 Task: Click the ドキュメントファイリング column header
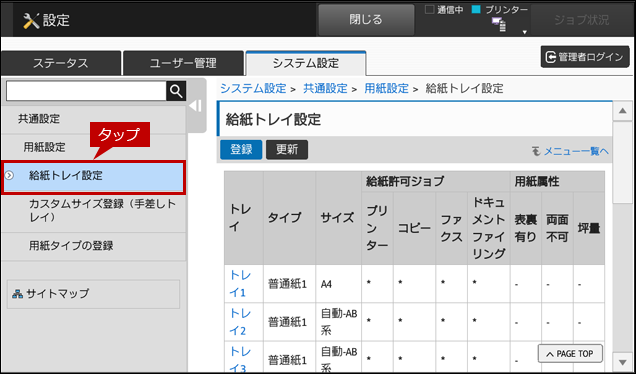click(488, 228)
